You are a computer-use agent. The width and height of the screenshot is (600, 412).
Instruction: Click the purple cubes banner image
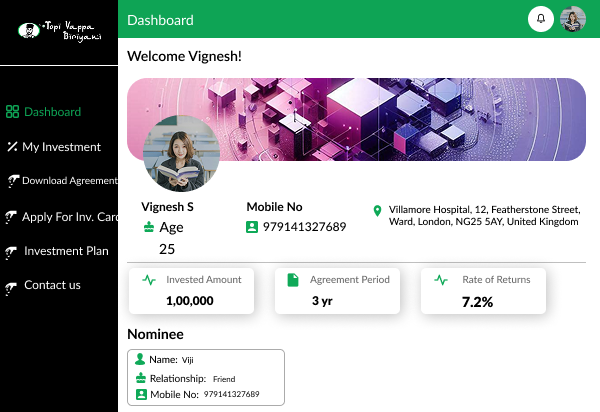pyautogui.click(x=356, y=119)
